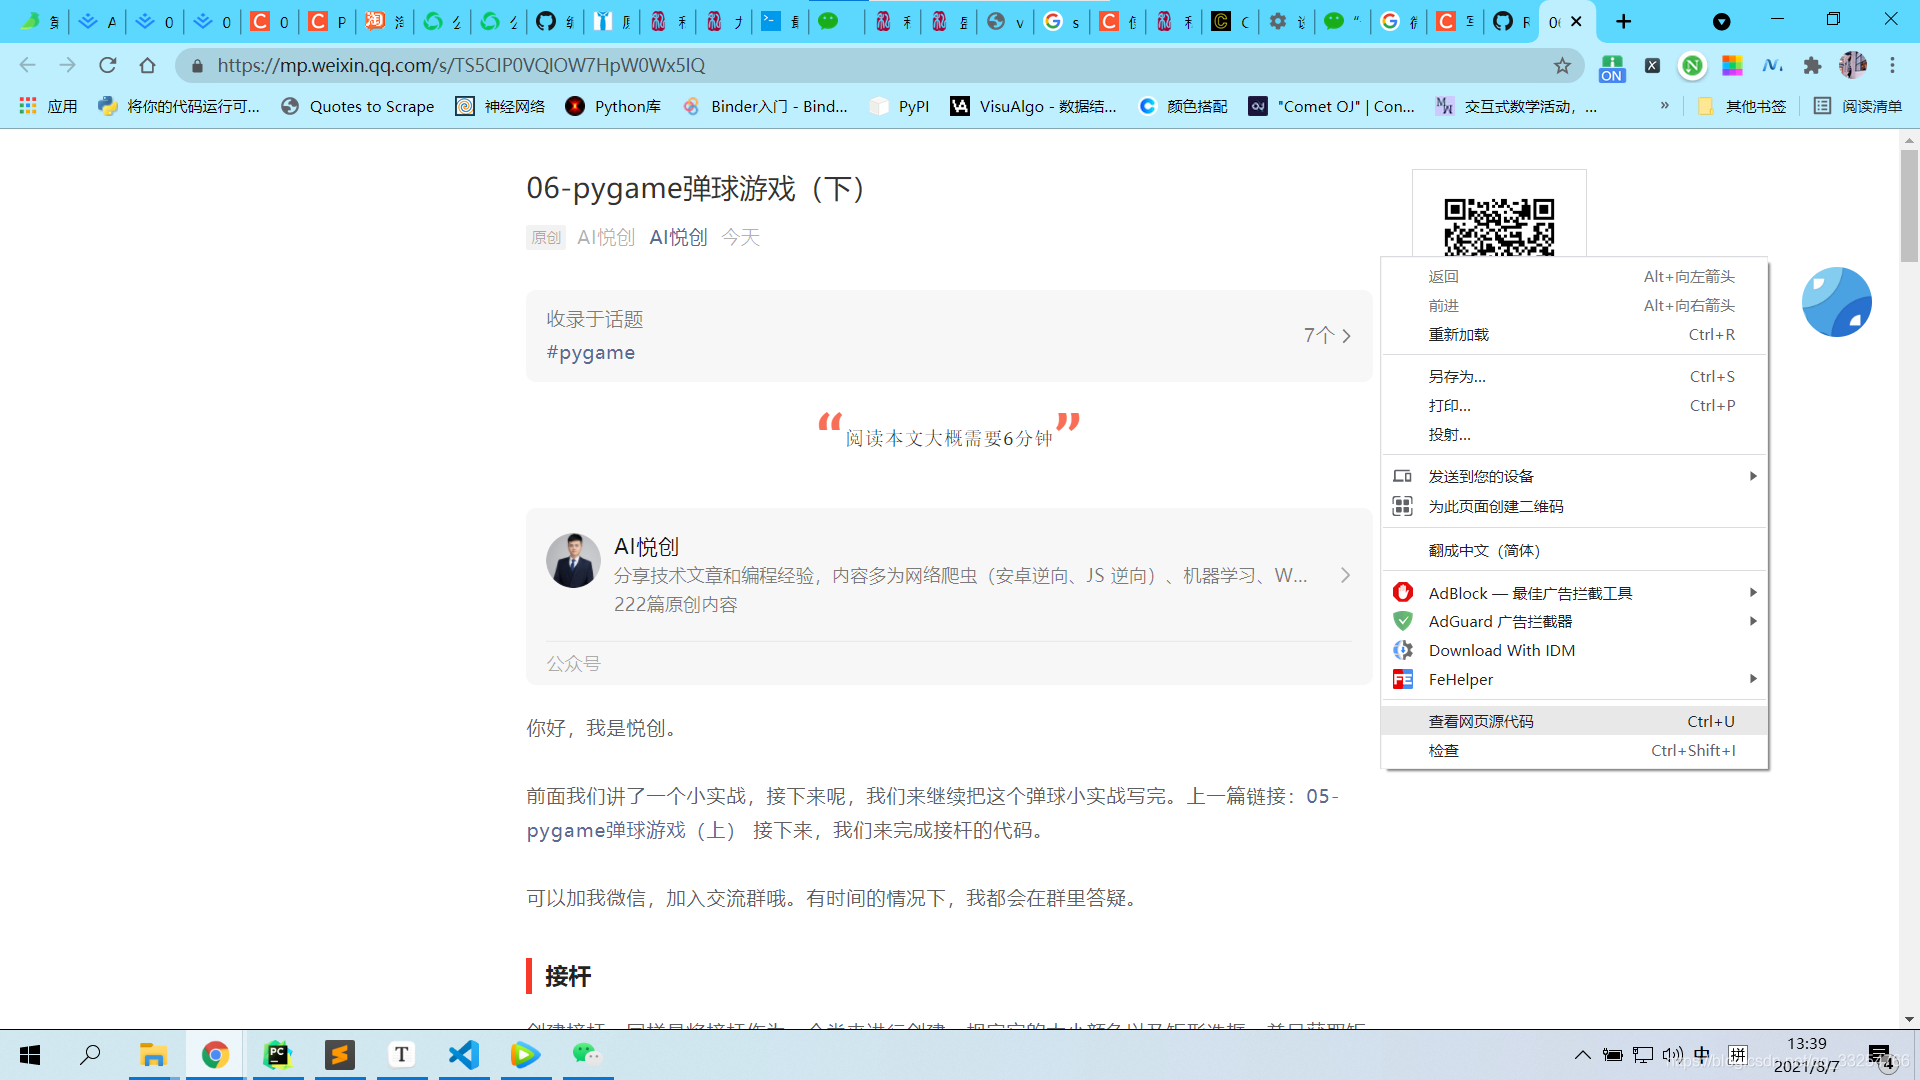The height and width of the screenshot is (1080, 1920).
Task: Choose 另存为... in the context menu
Action: click(x=1457, y=377)
